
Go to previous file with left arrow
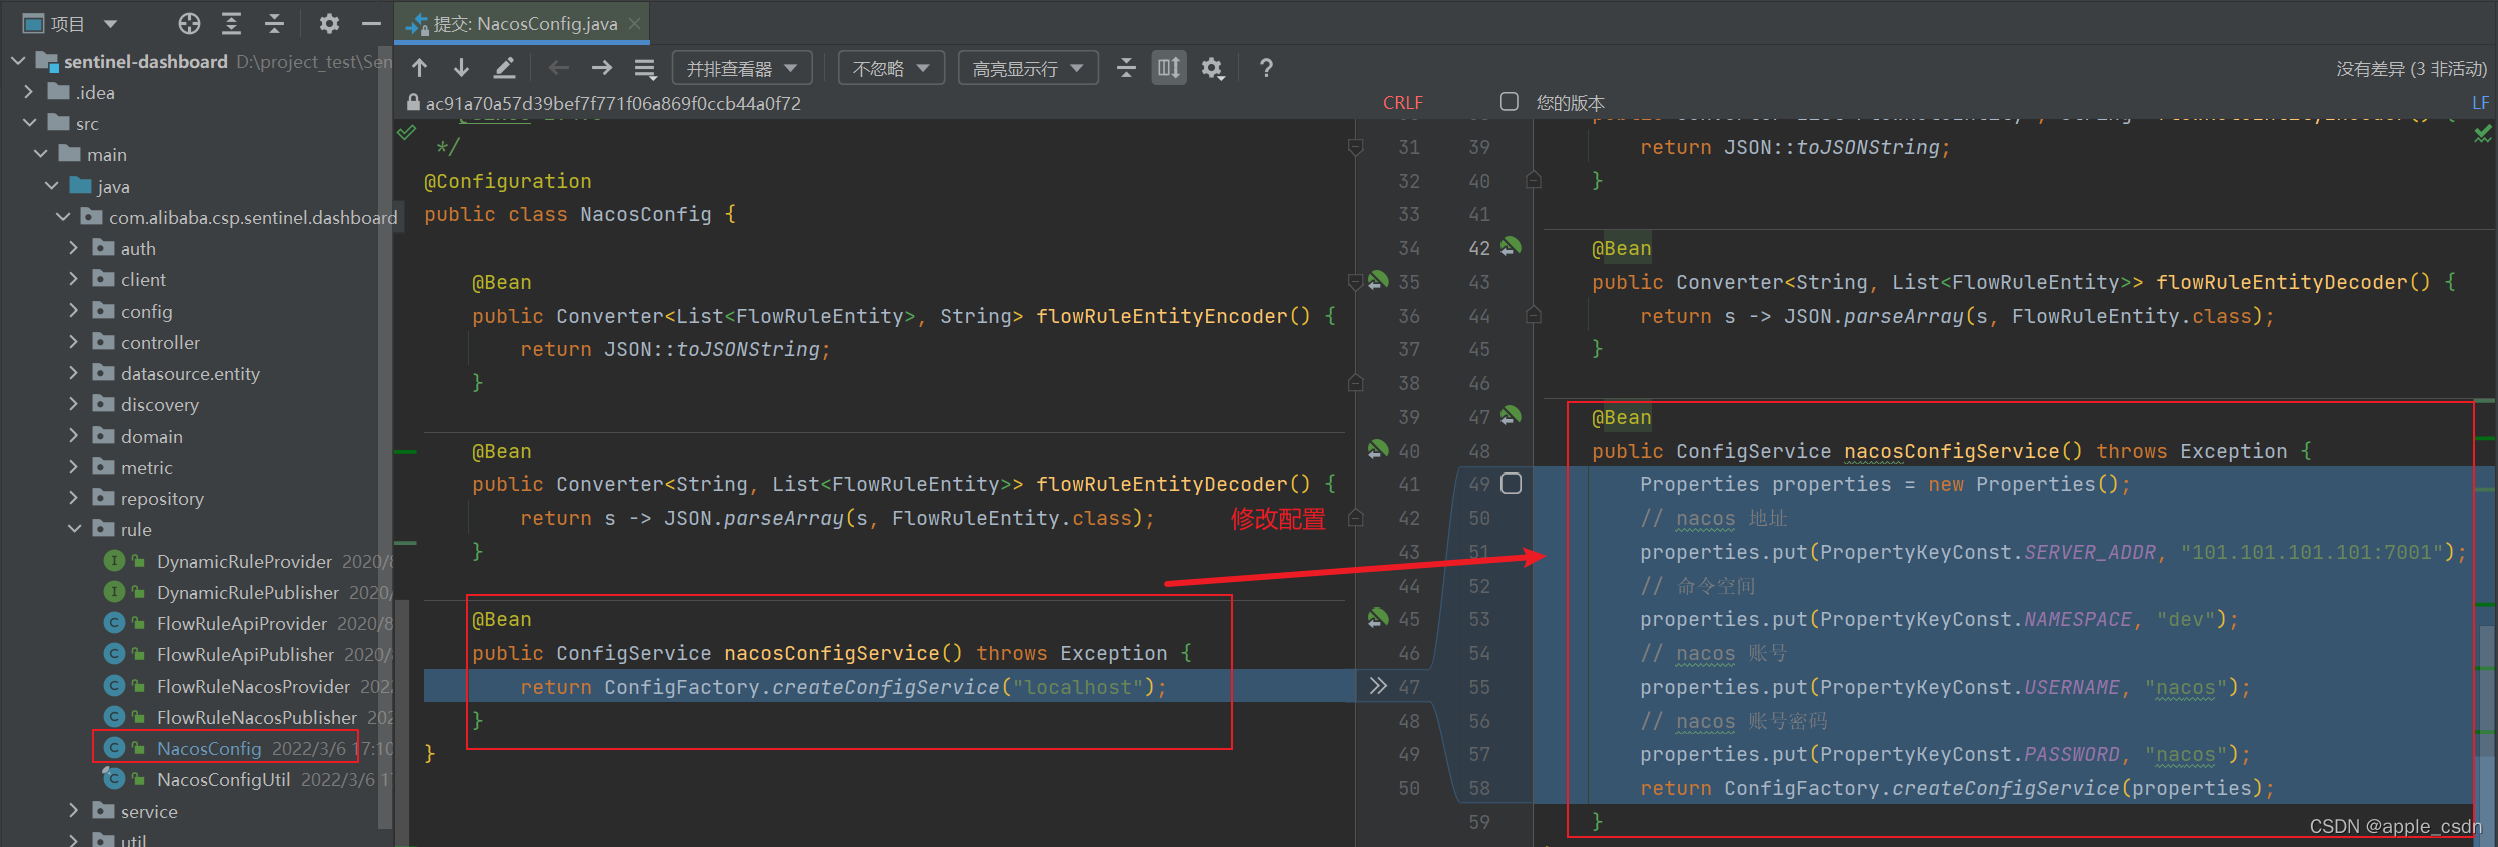(559, 68)
